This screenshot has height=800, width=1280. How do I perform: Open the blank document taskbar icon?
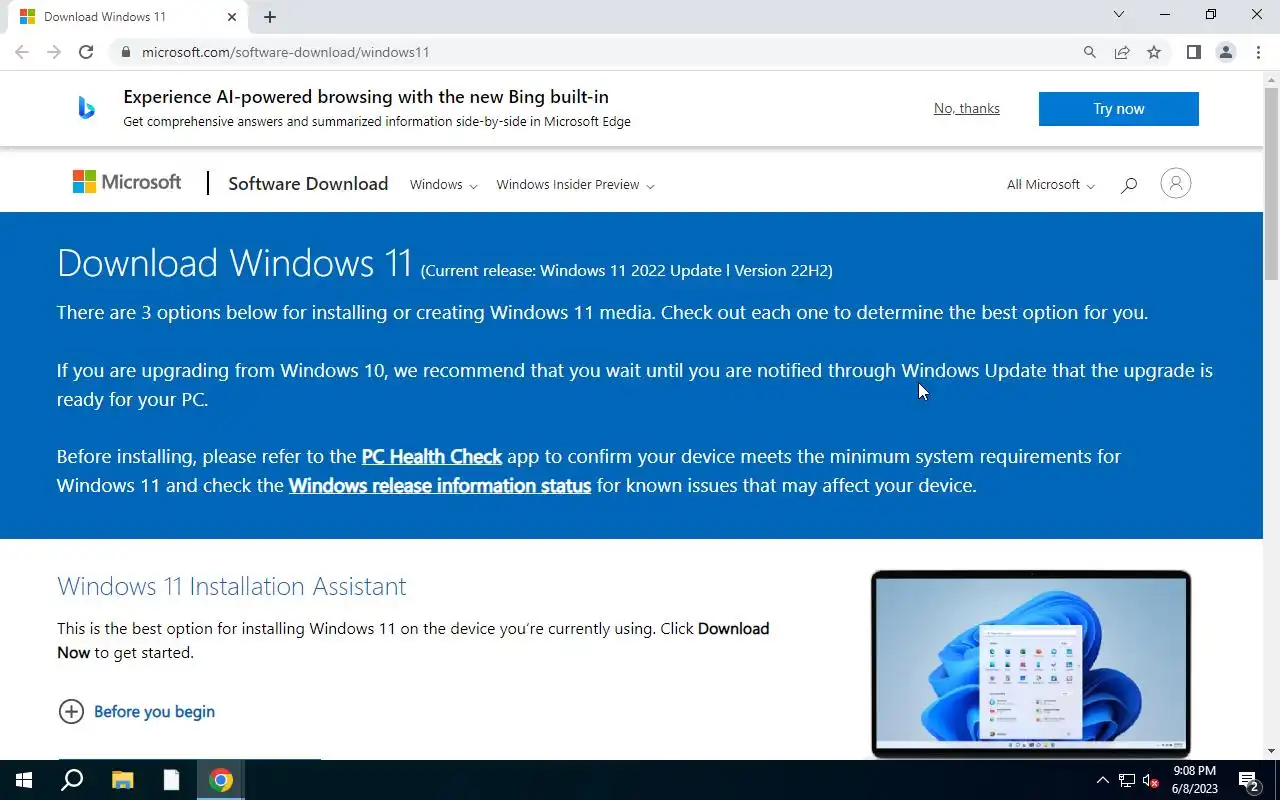tap(172, 780)
